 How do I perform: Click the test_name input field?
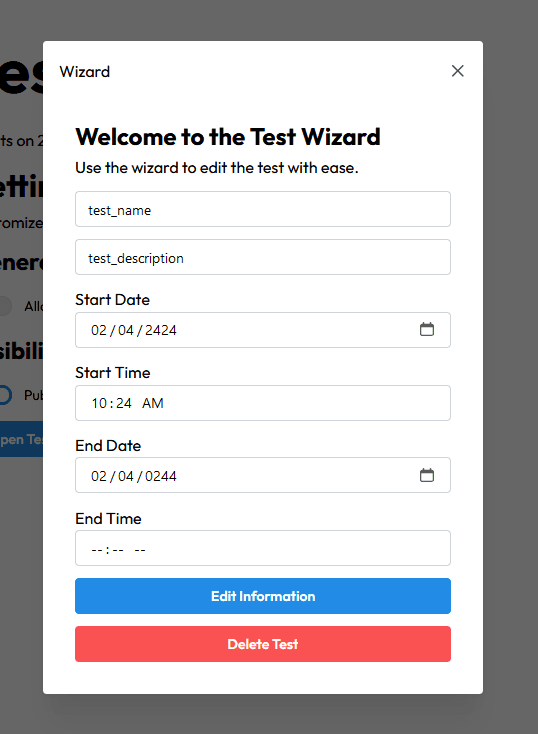263,209
